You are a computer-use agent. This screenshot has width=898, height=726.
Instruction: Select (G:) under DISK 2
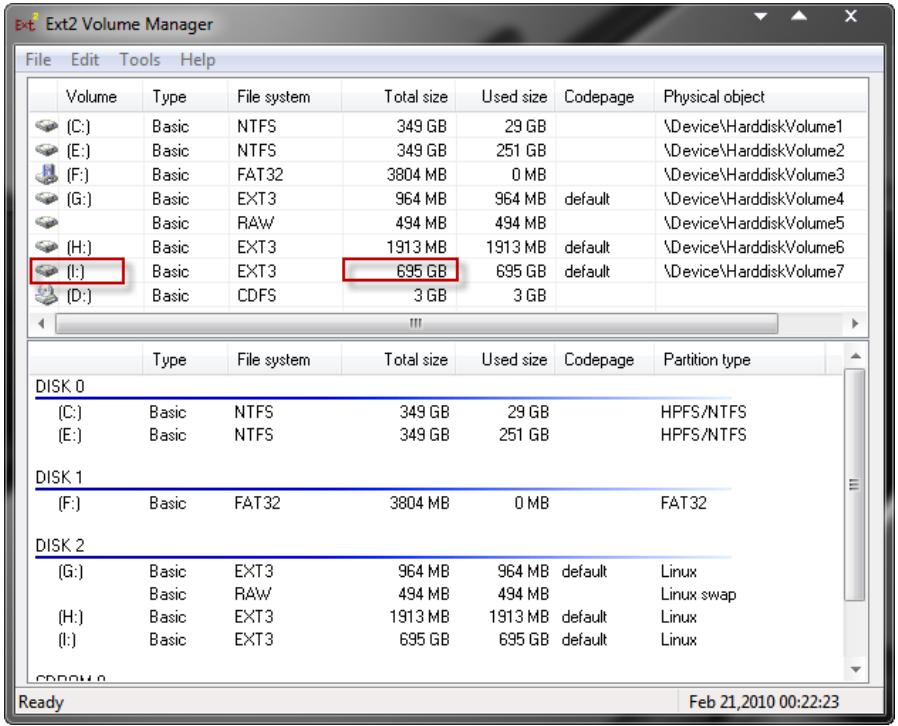coord(70,571)
